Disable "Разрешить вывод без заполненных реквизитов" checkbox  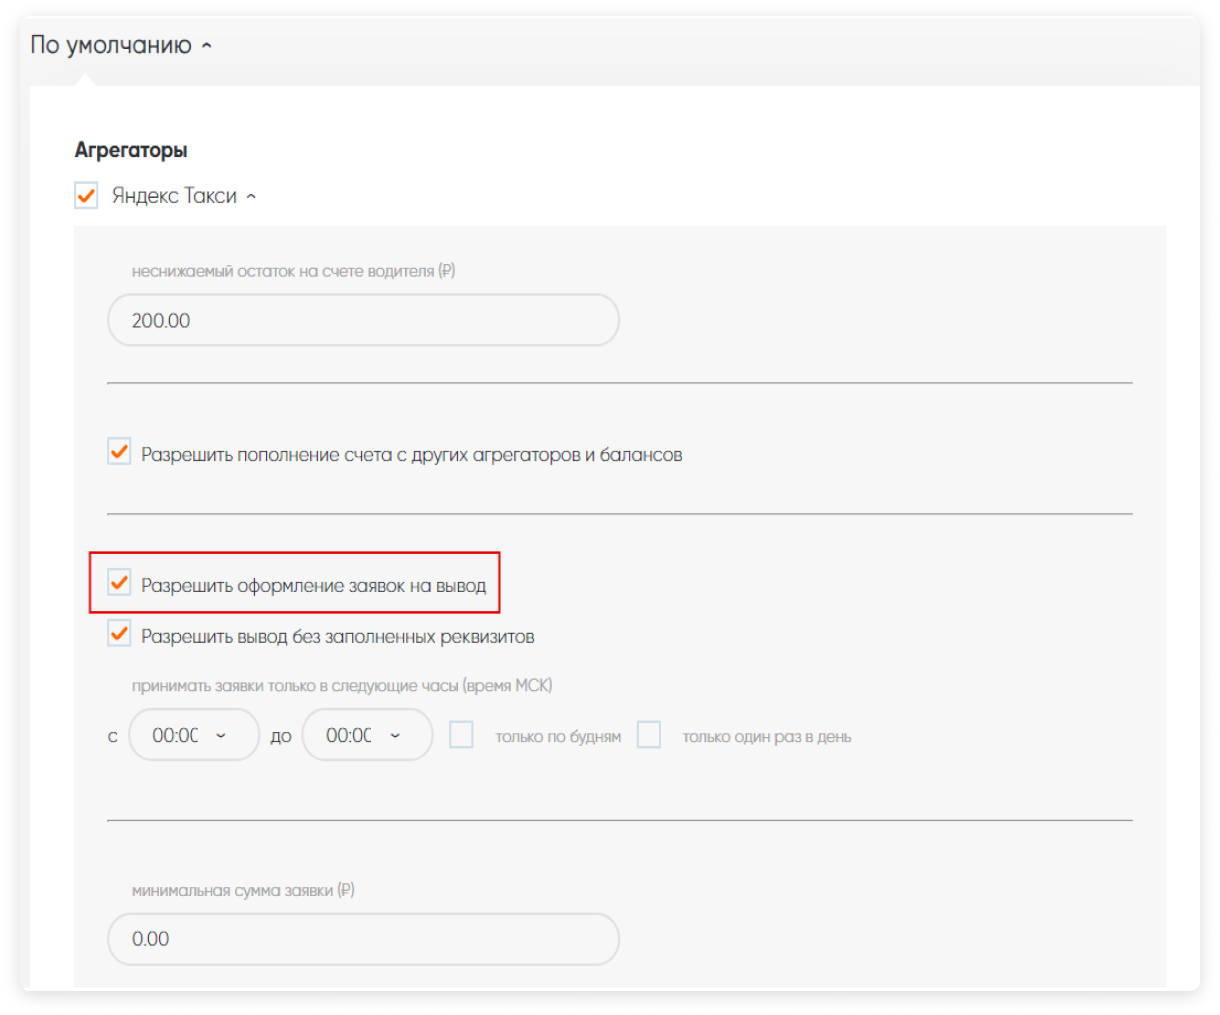(x=119, y=633)
